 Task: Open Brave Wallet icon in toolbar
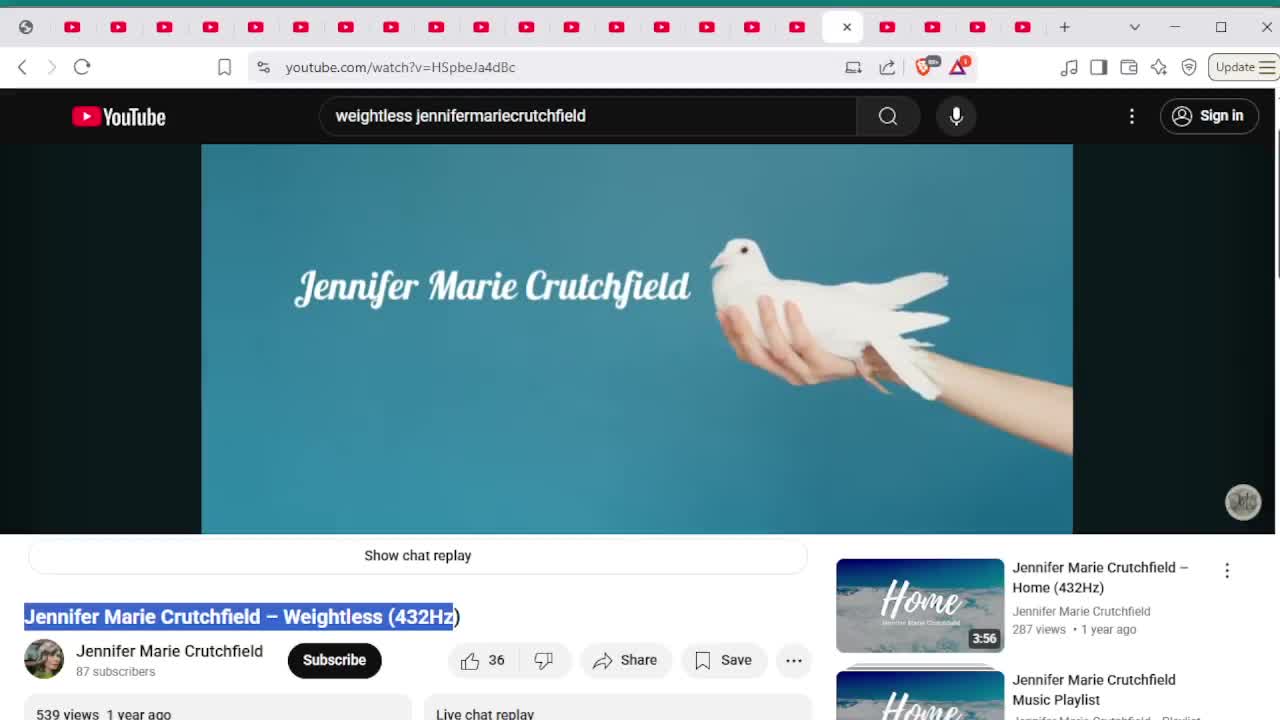point(1128,67)
